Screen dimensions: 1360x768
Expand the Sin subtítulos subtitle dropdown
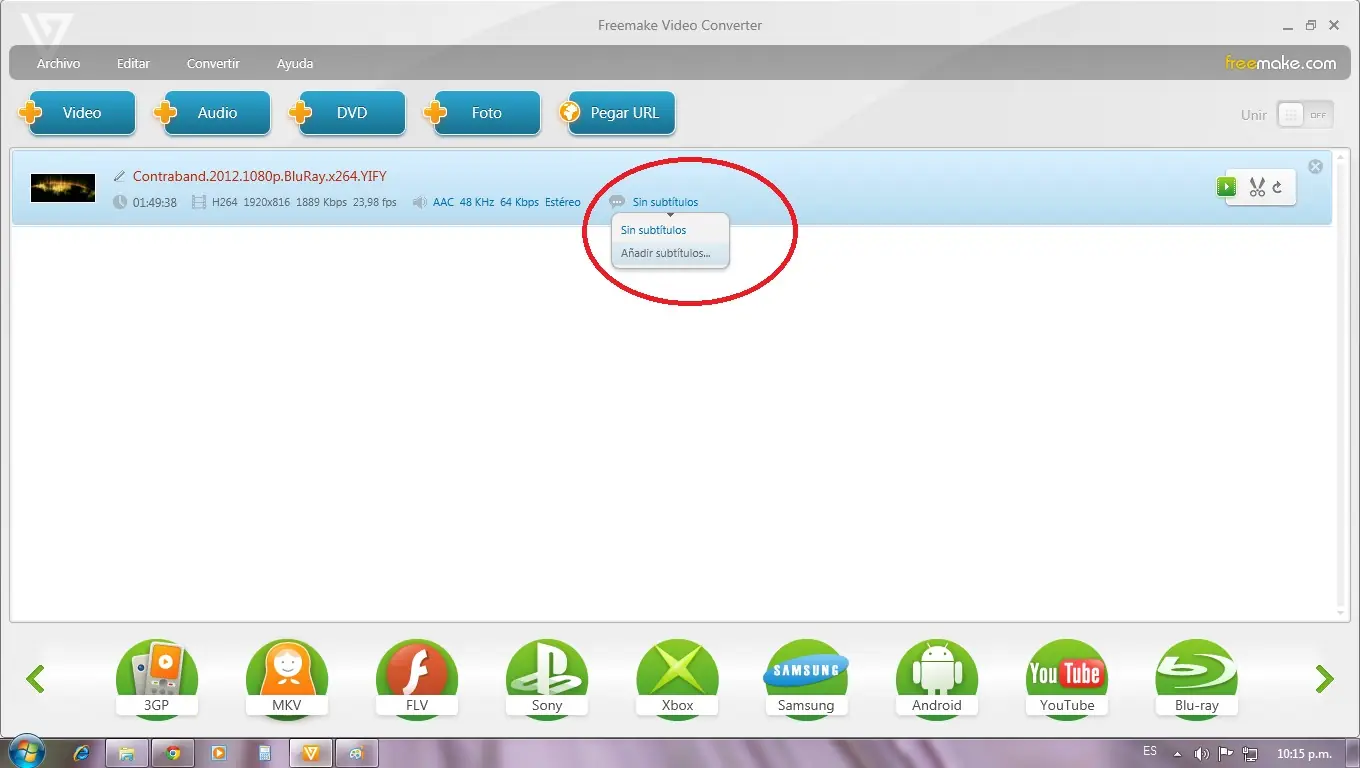pos(665,202)
